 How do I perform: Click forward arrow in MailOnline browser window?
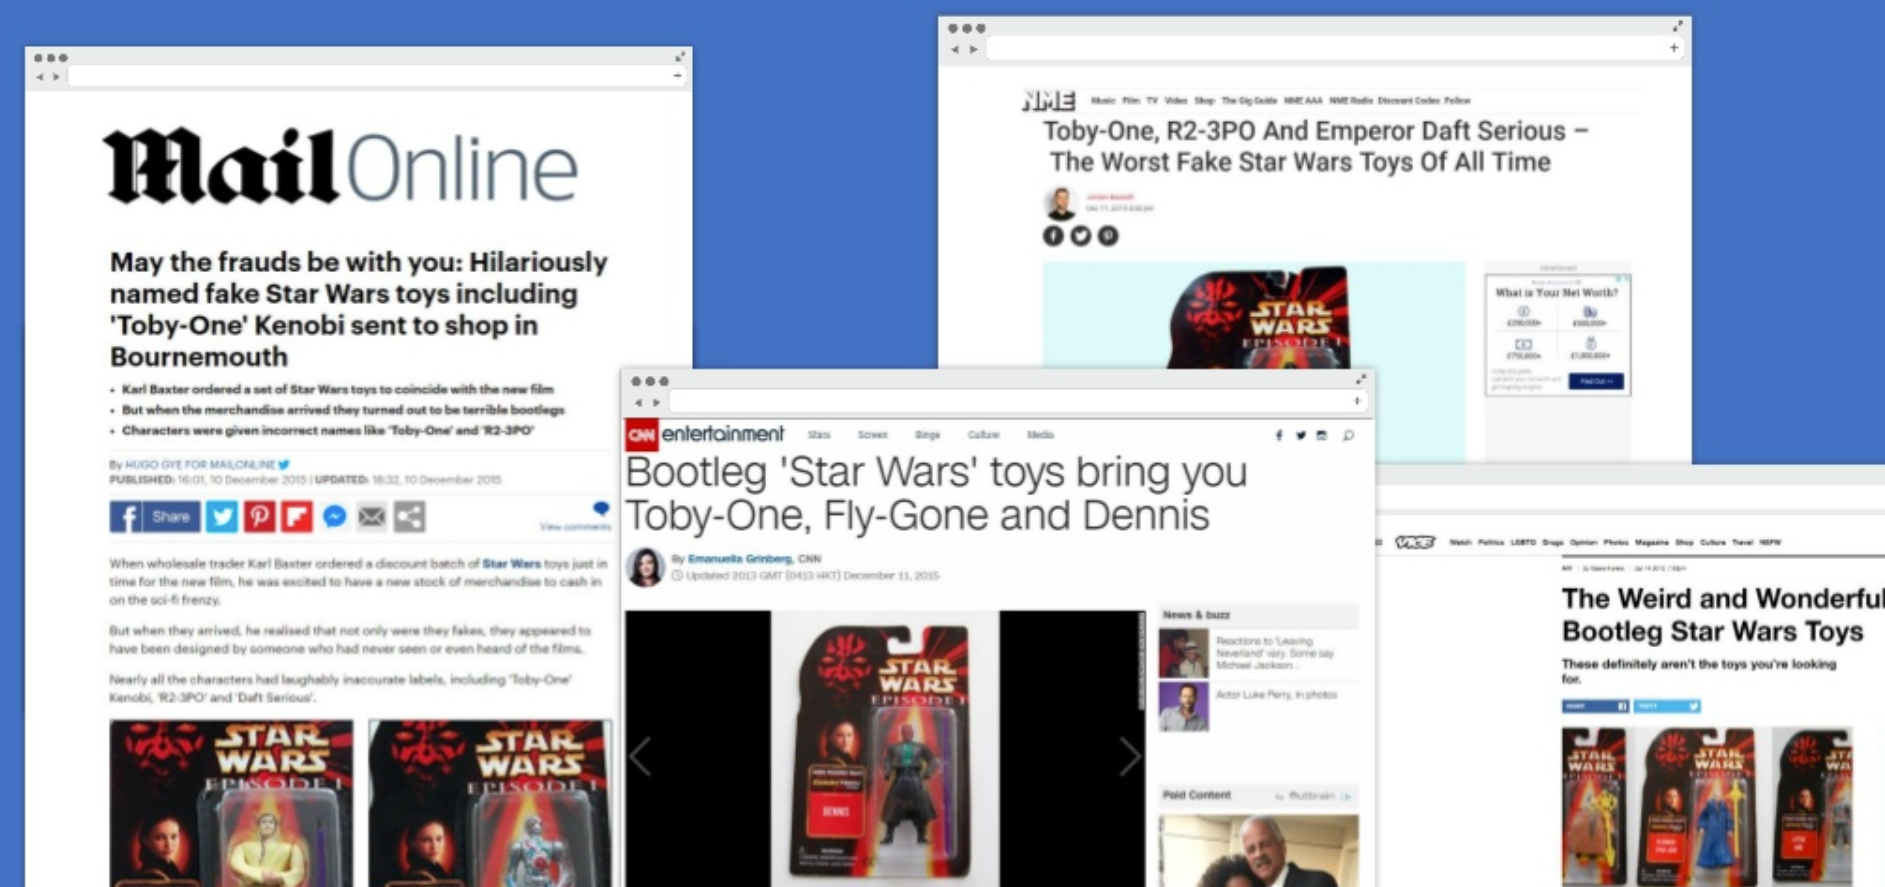coord(56,76)
